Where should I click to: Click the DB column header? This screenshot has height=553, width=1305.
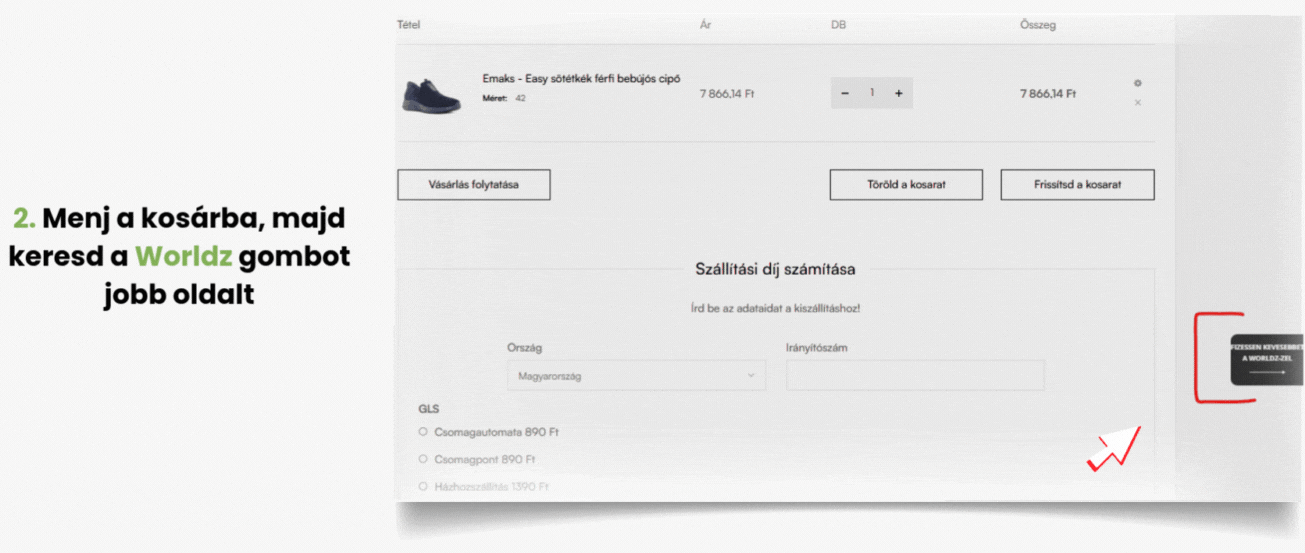(x=838, y=25)
